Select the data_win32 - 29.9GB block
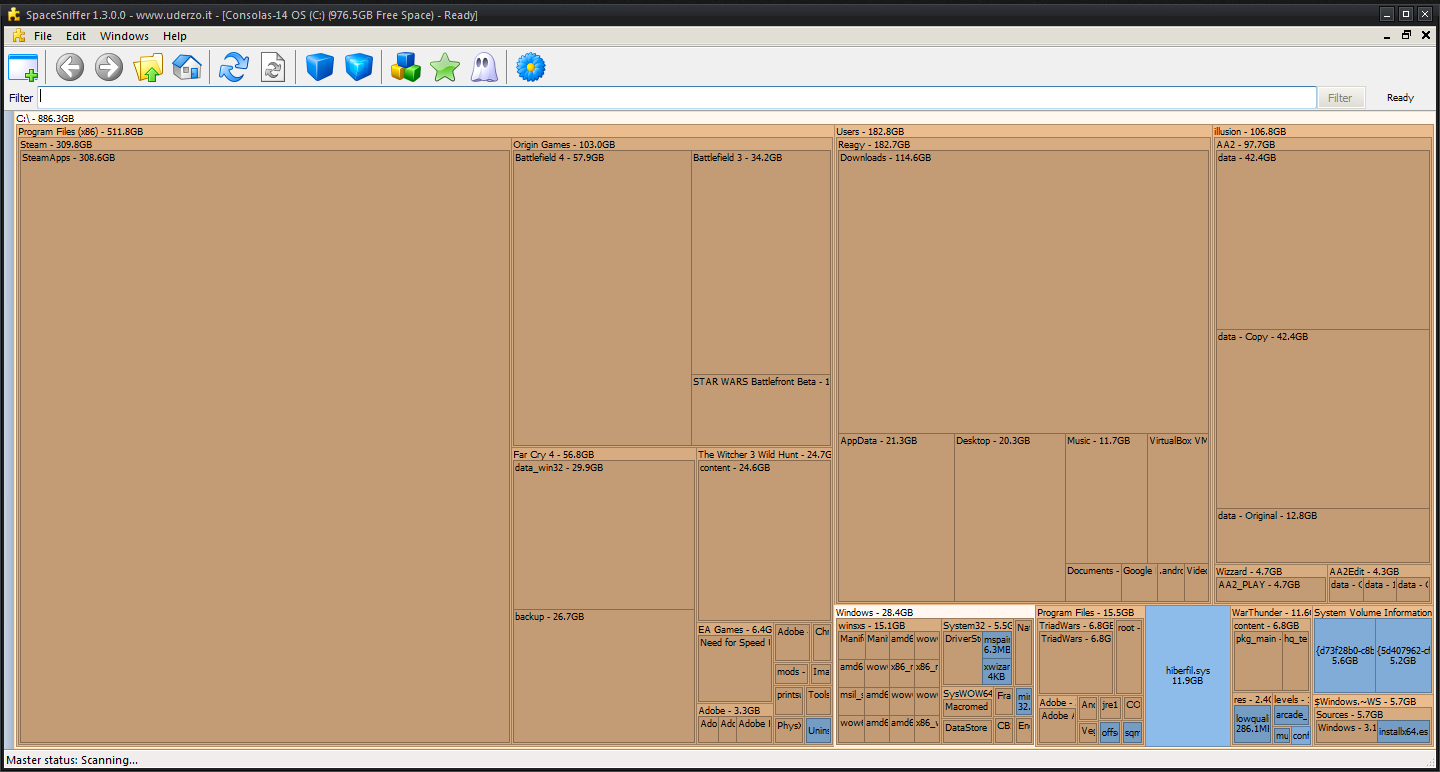Viewport: 1440px width, 772px height. point(604,535)
